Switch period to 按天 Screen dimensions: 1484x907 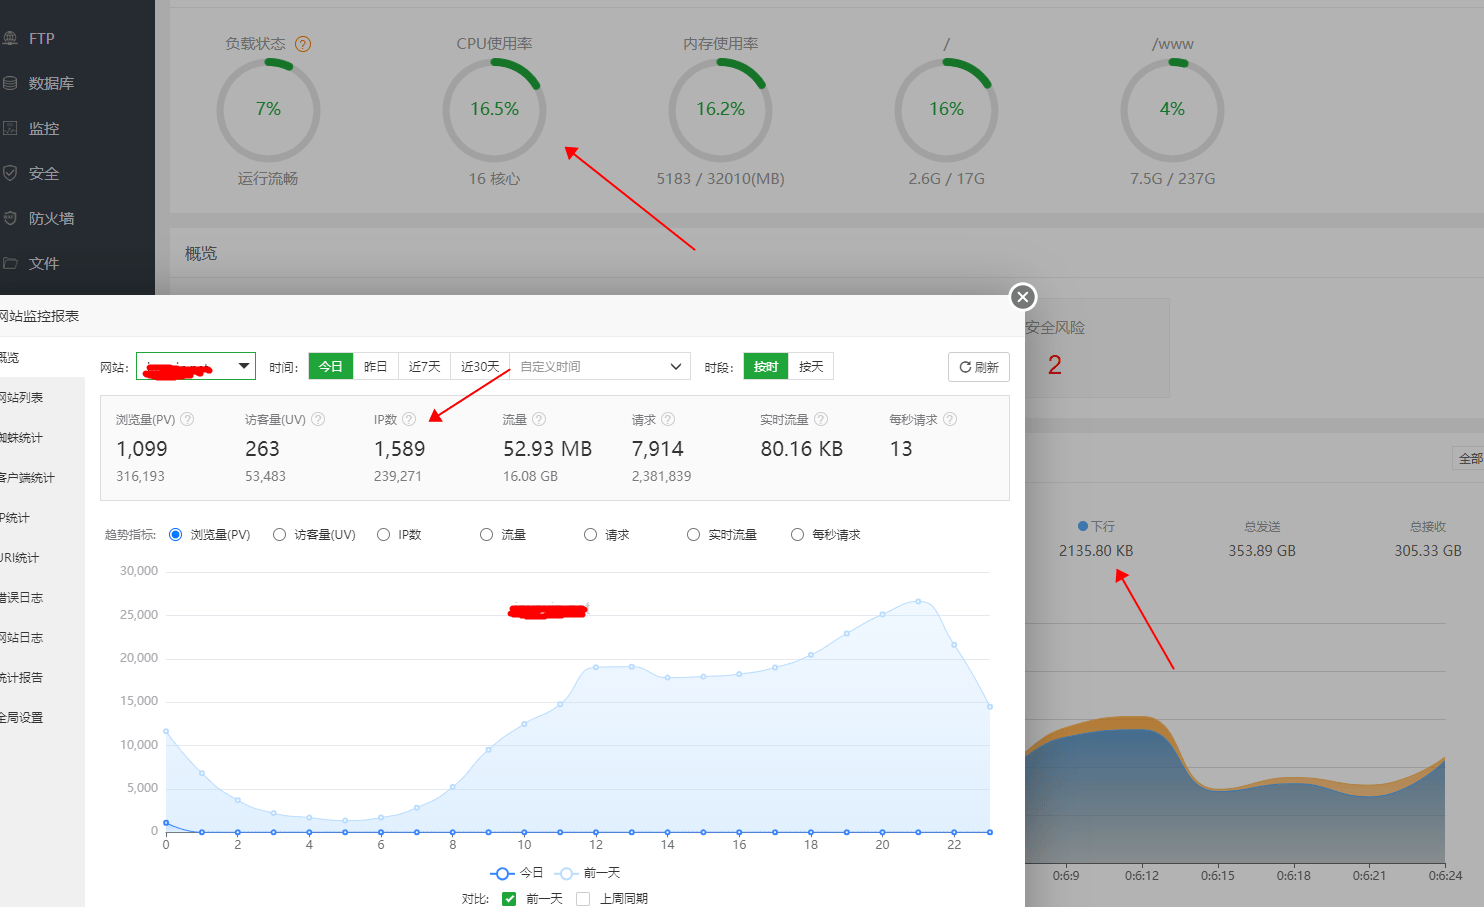(x=811, y=366)
